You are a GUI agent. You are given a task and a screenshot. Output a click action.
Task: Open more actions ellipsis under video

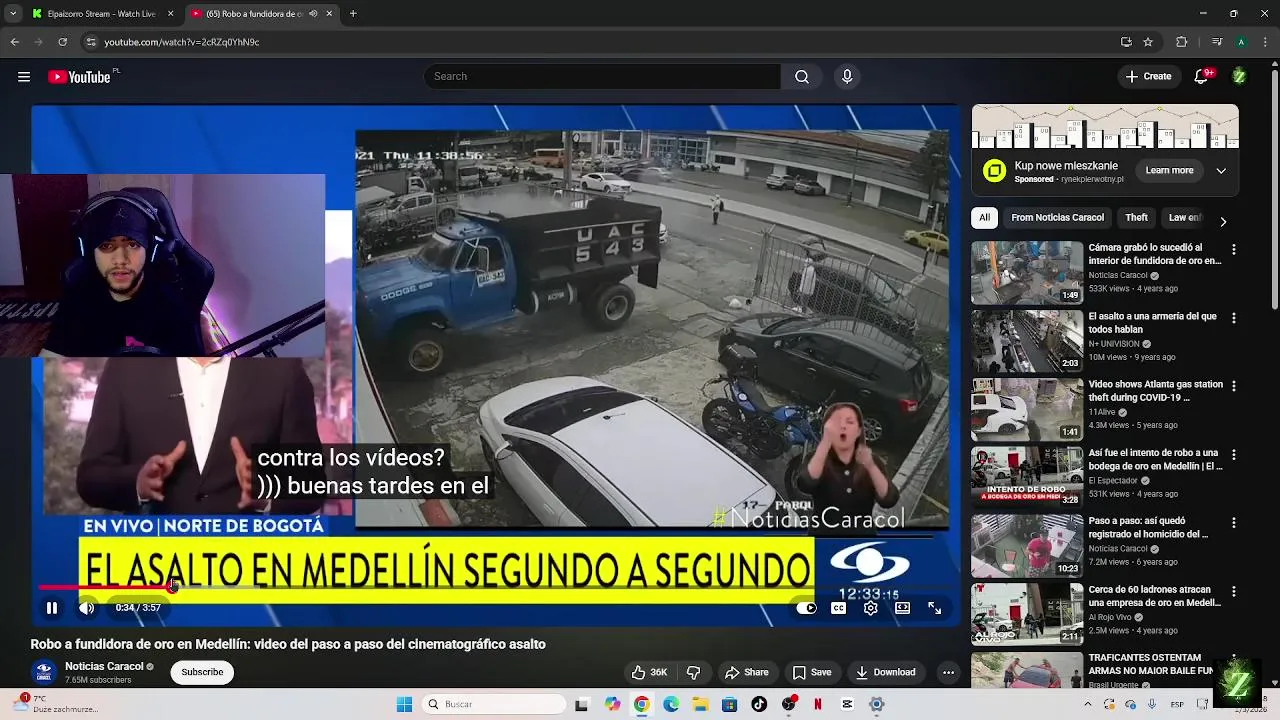(x=948, y=672)
